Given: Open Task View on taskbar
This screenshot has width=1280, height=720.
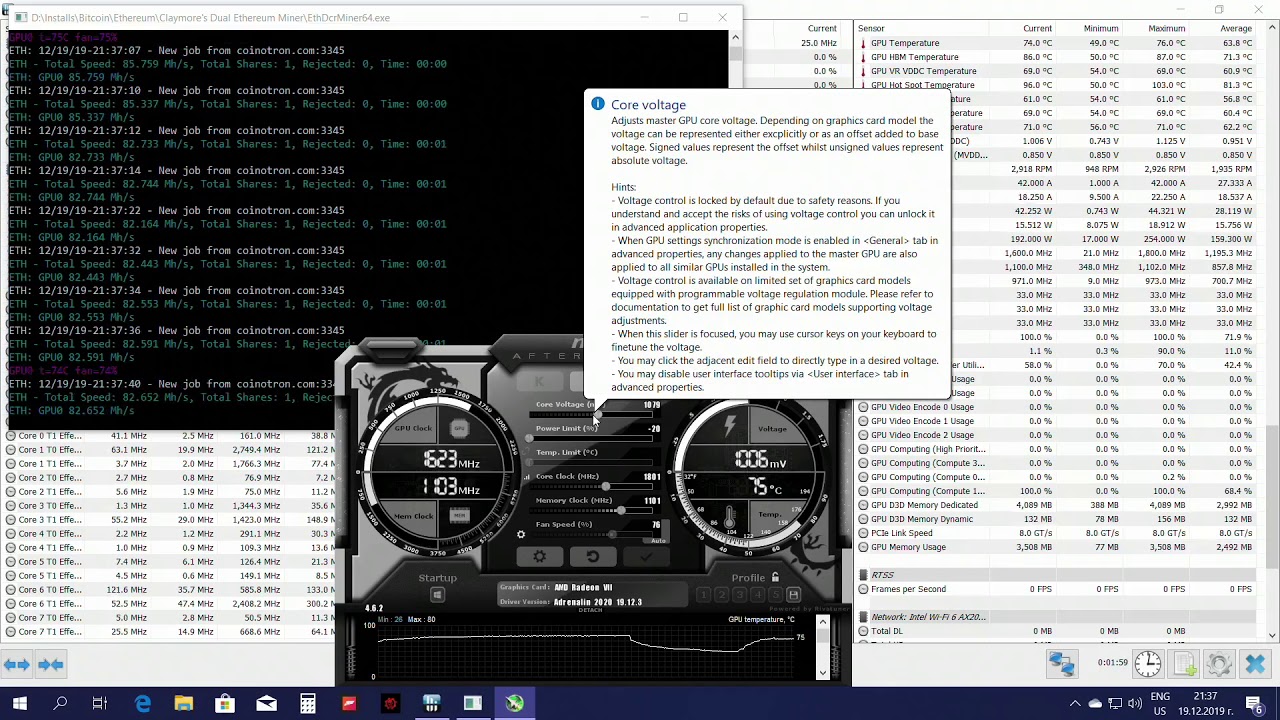Looking at the screenshot, I should [x=100, y=704].
